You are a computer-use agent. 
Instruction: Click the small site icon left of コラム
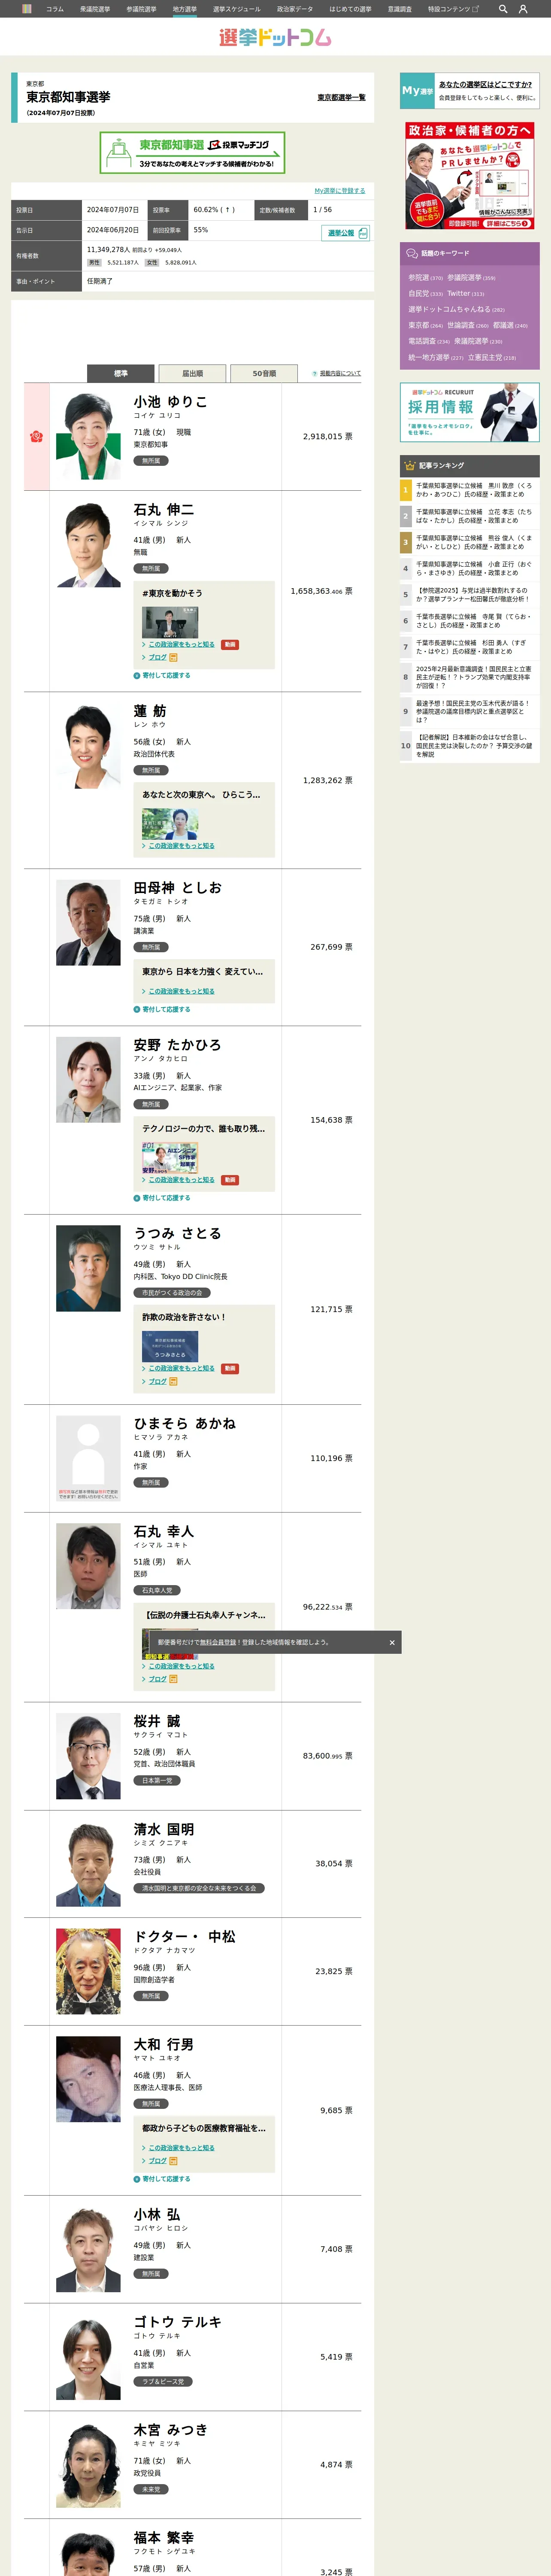[27, 9]
